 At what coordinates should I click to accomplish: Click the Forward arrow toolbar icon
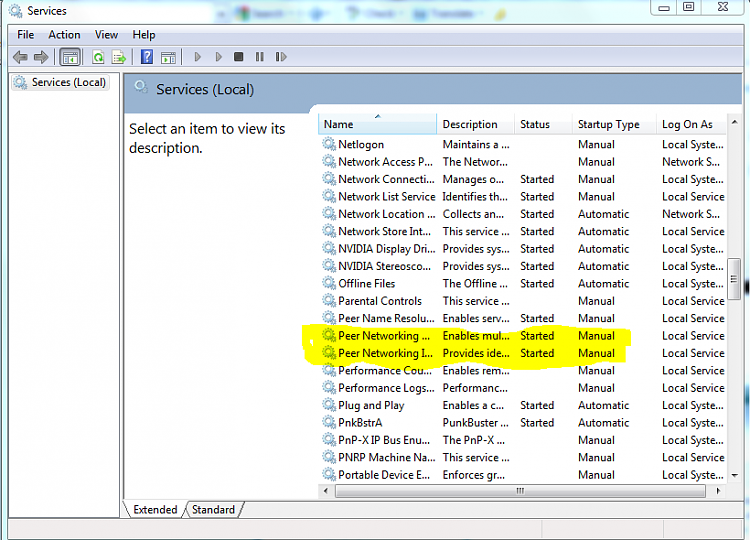[x=41, y=57]
